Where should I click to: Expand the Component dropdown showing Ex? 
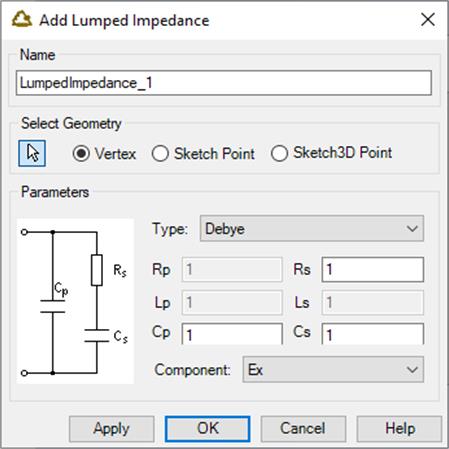333,370
